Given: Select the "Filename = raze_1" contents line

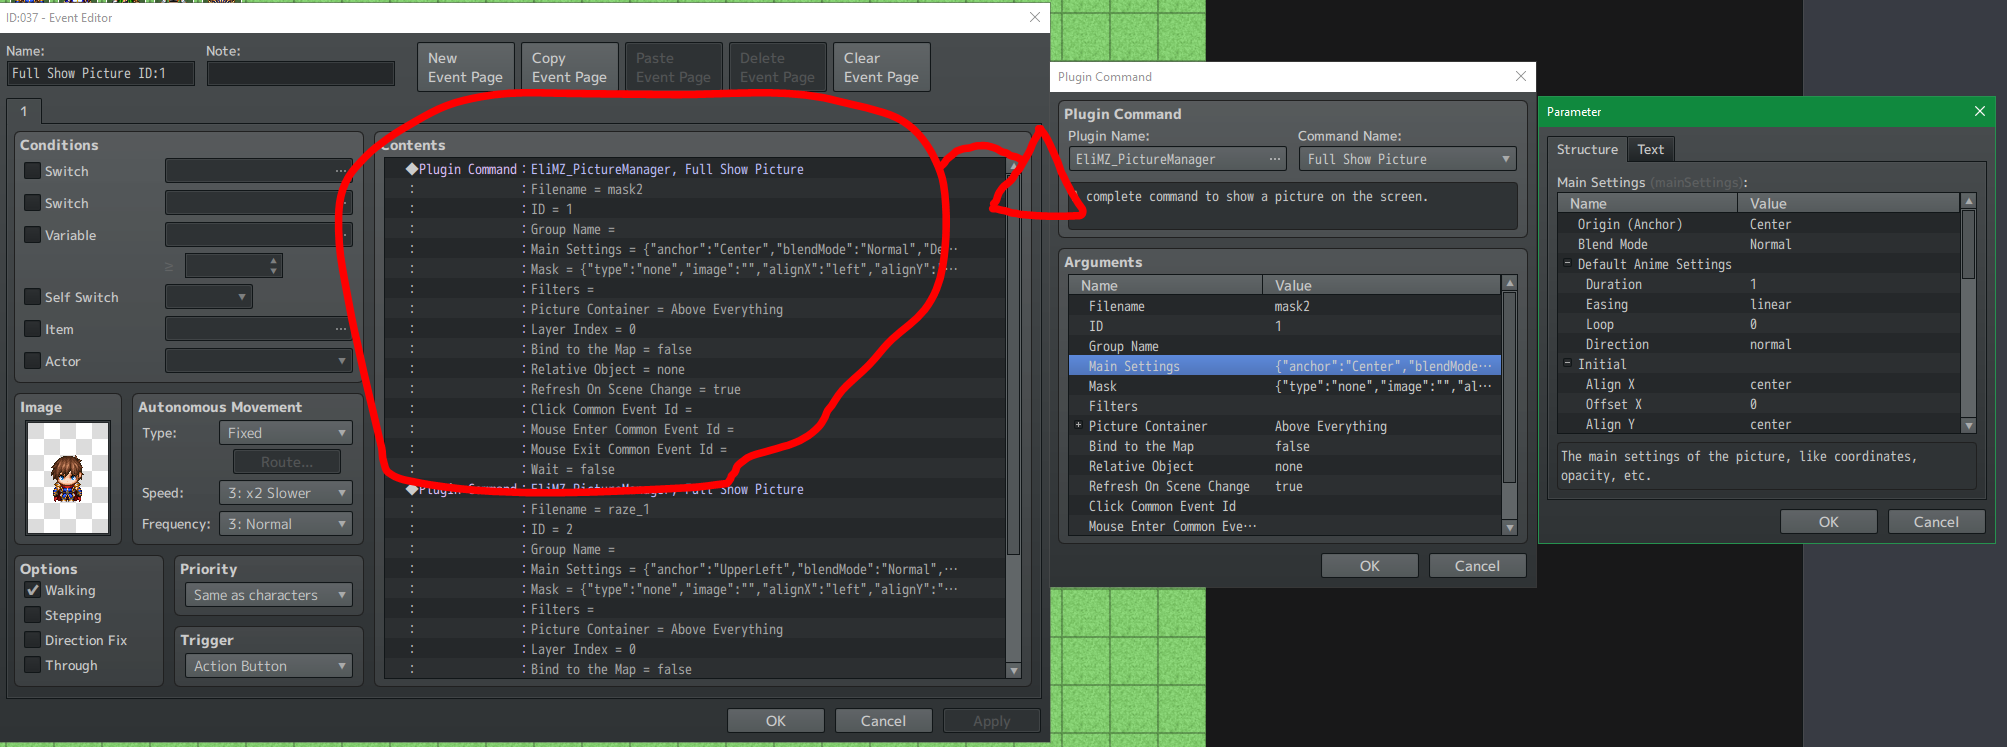Looking at the screenshot, I should 695,509.
